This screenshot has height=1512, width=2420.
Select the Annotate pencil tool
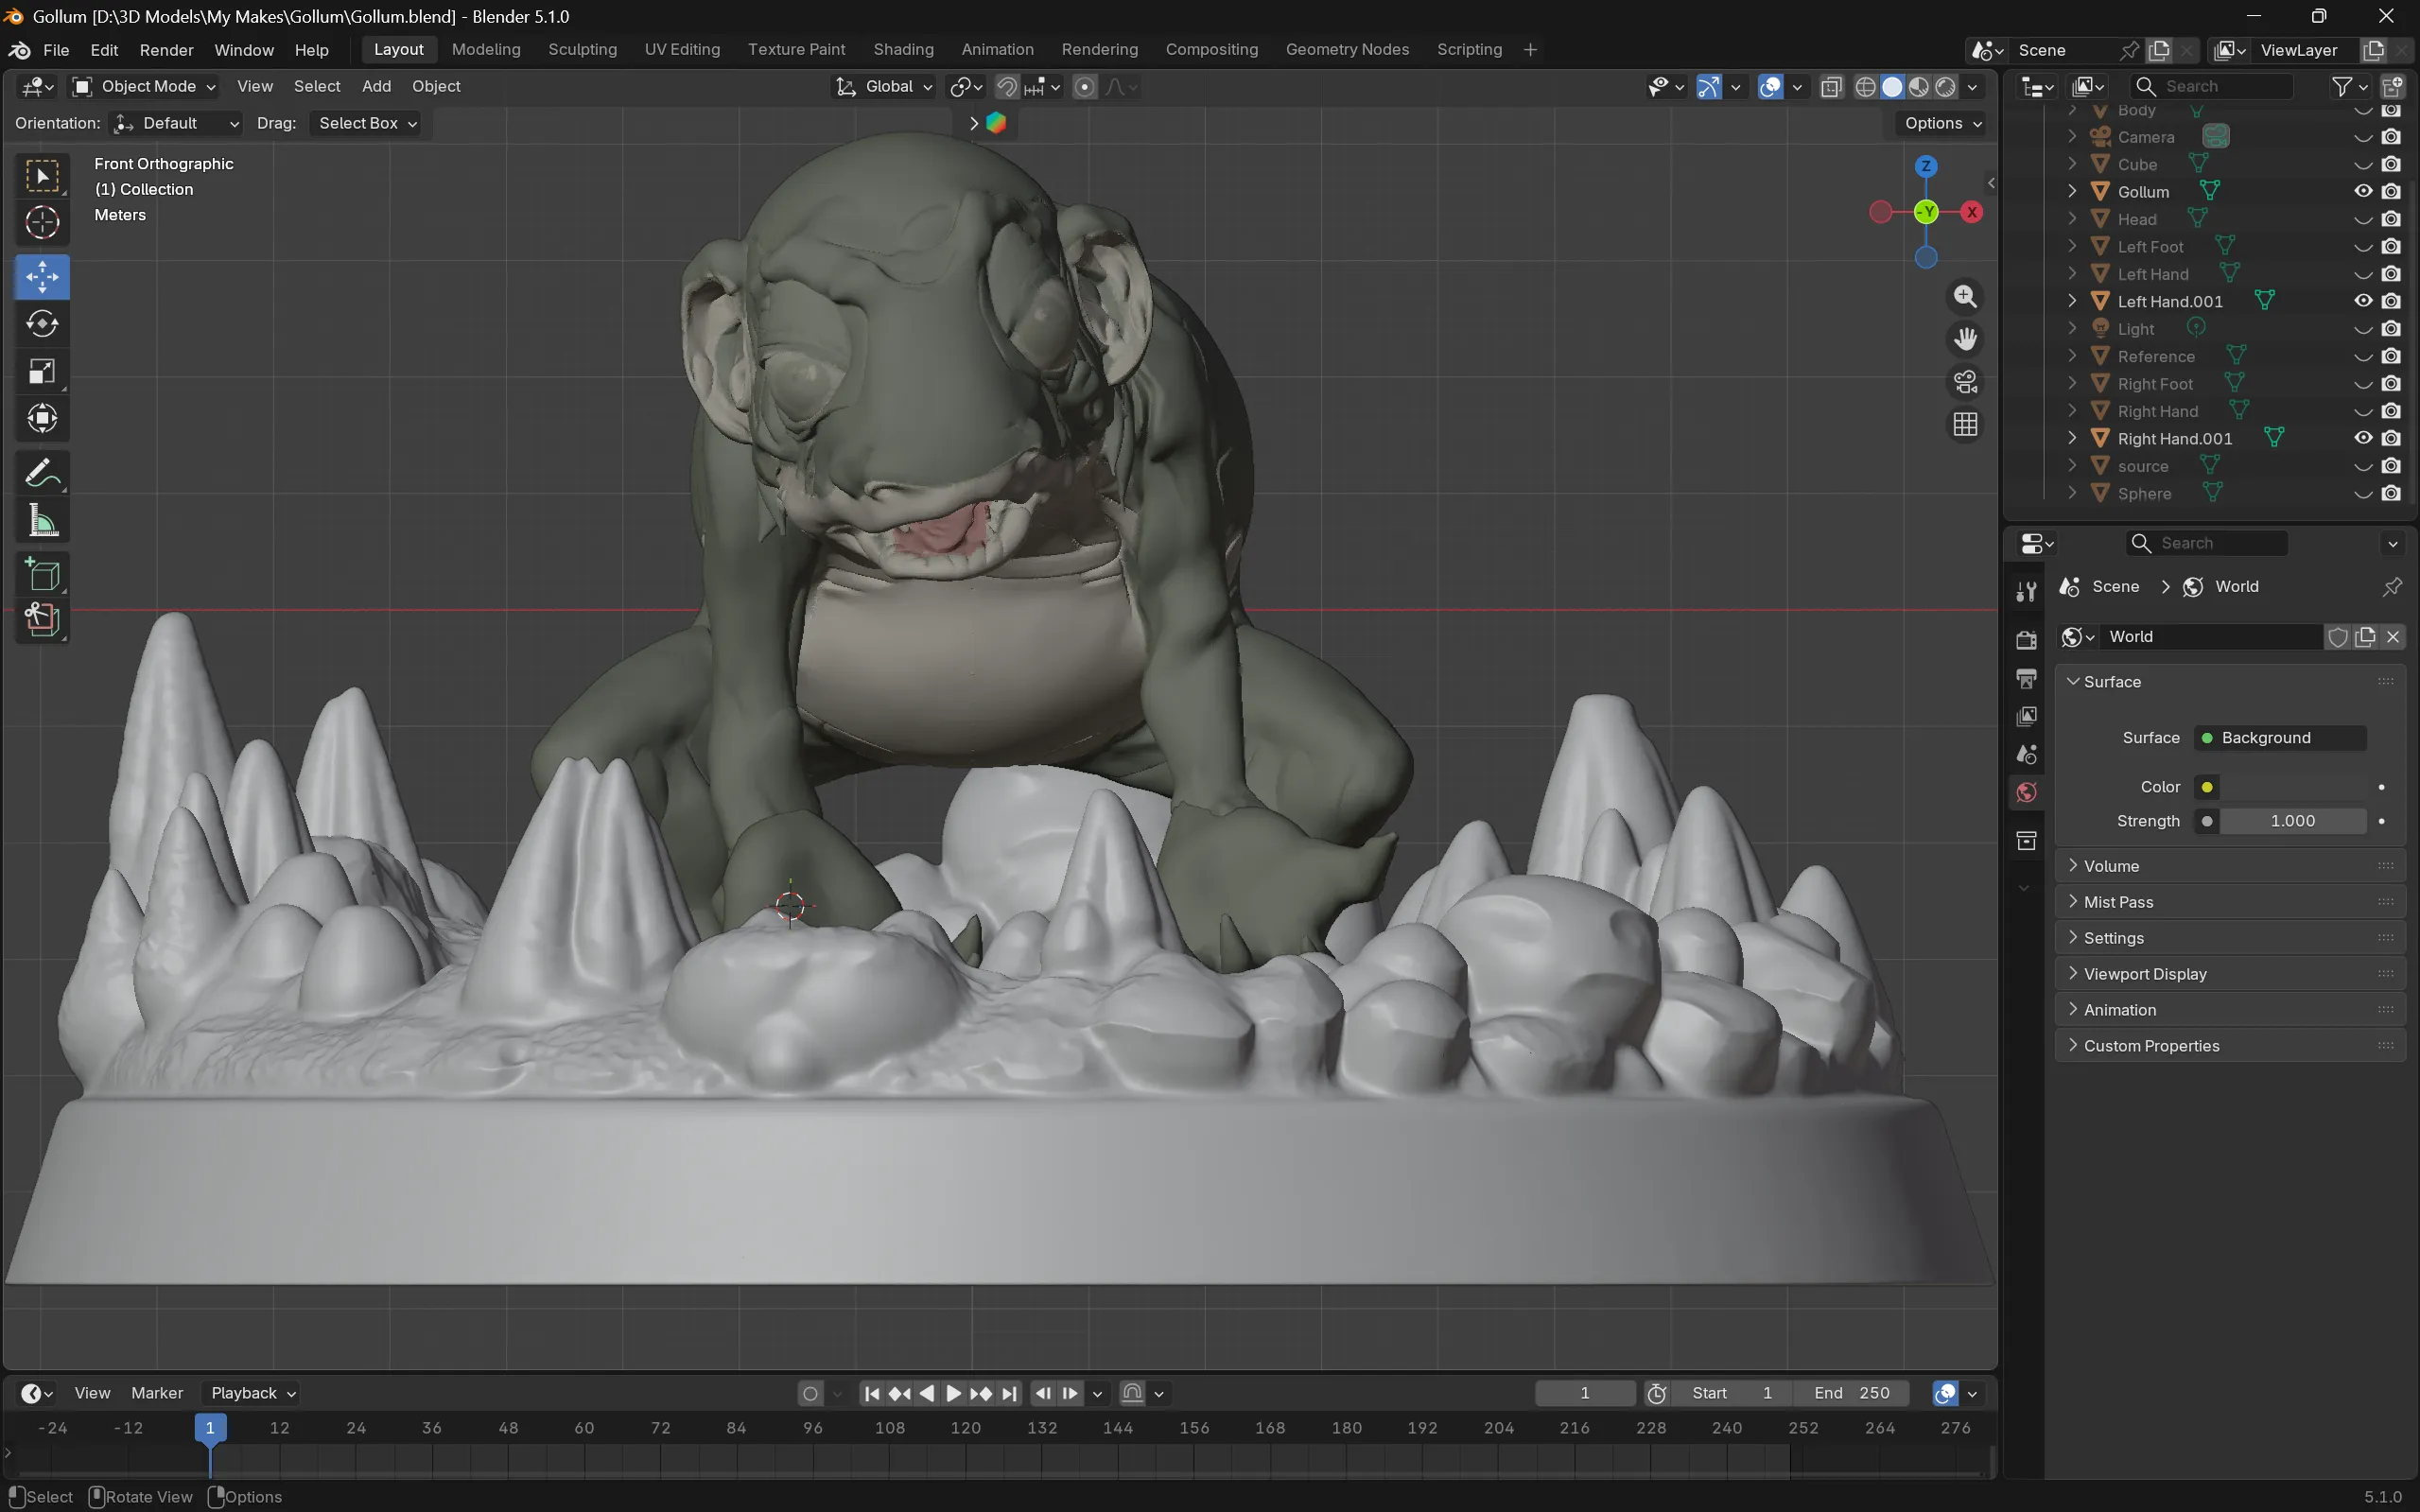tap(42, 473)
